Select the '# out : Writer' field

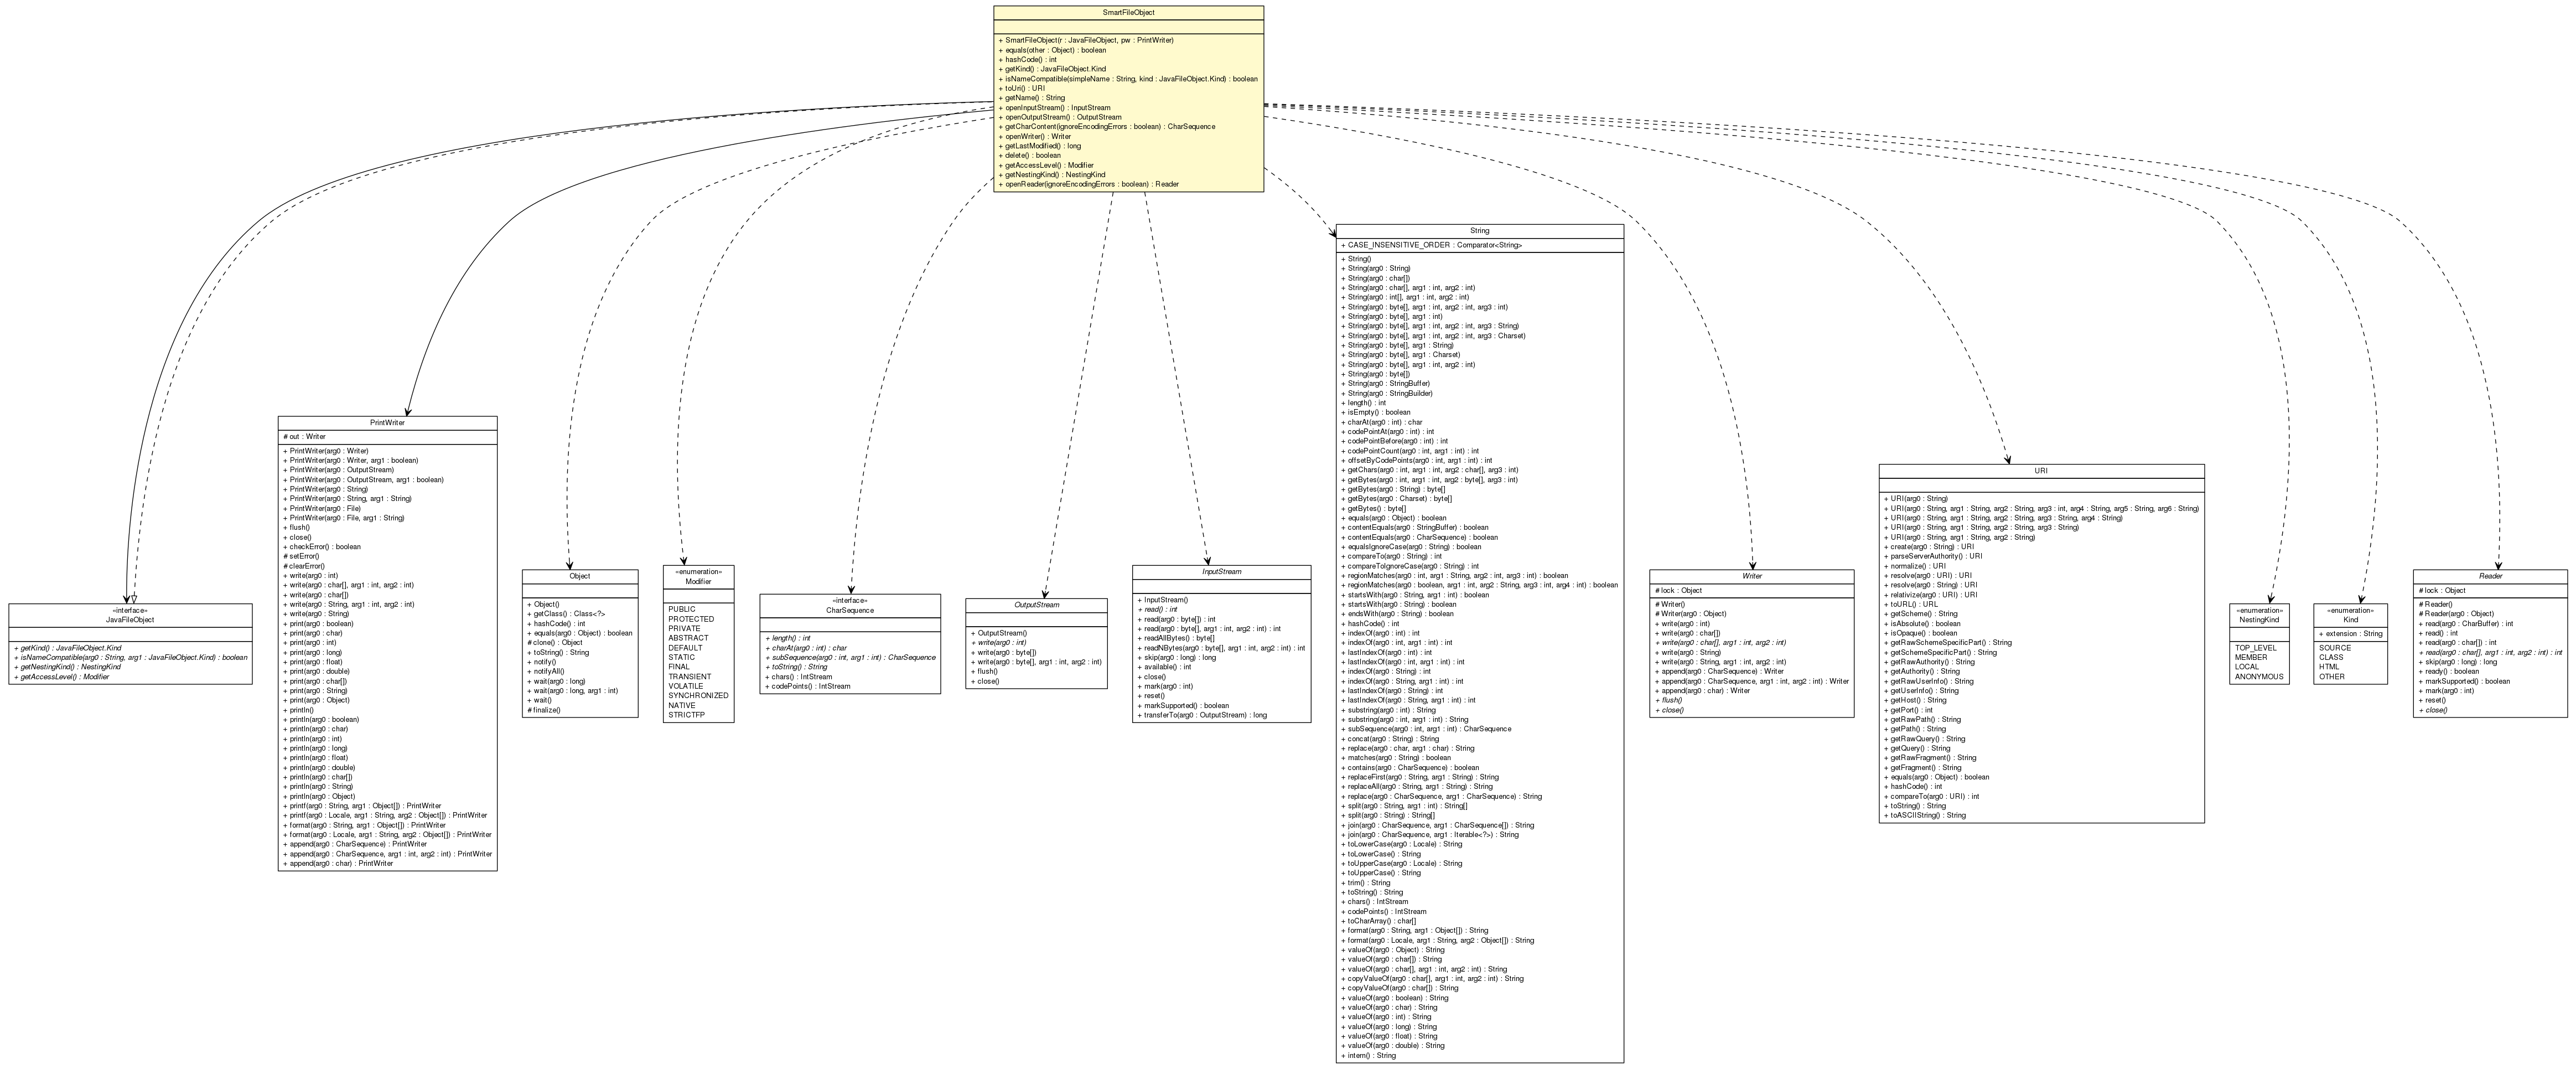(305, 437)
